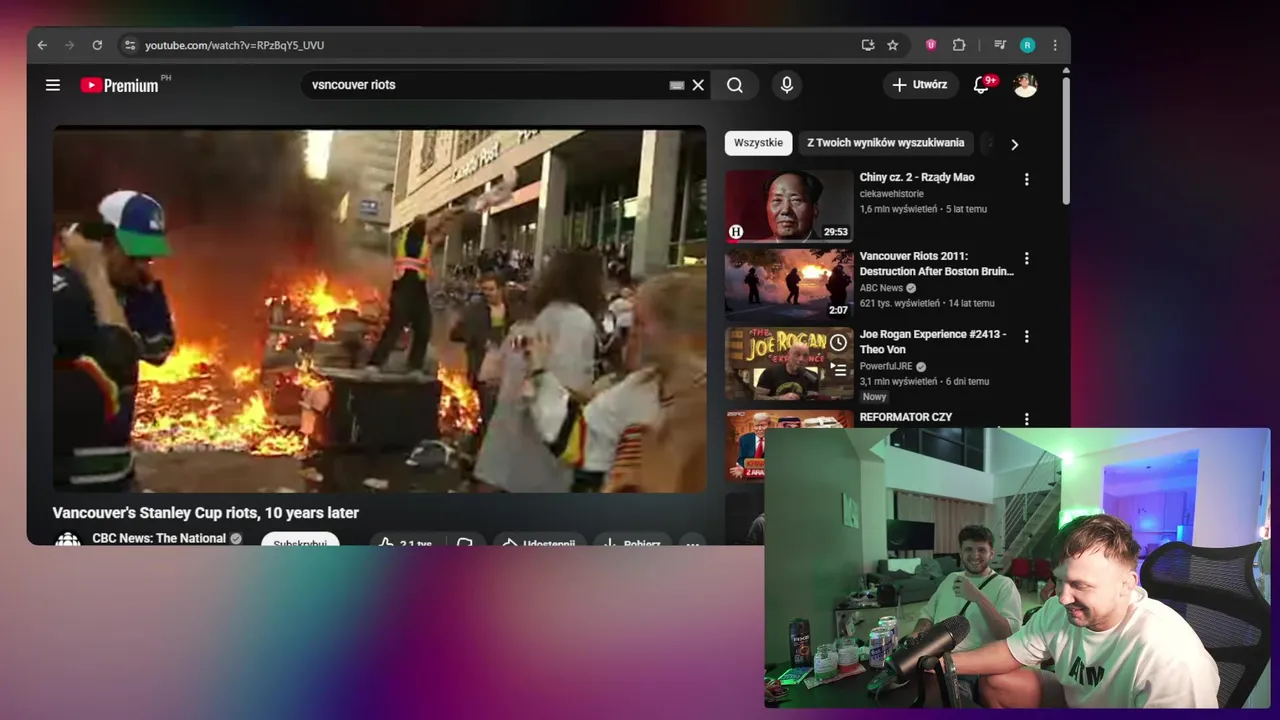Open 'REFORMATOR CZY' video title

pos(906,417)
